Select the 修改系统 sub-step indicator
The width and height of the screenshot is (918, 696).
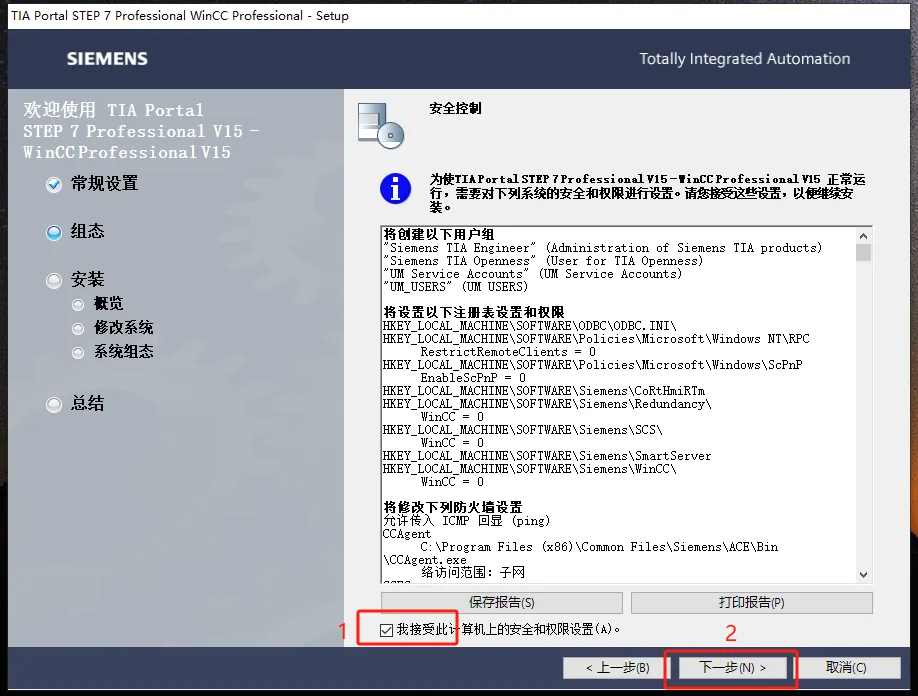click(78, 329)
